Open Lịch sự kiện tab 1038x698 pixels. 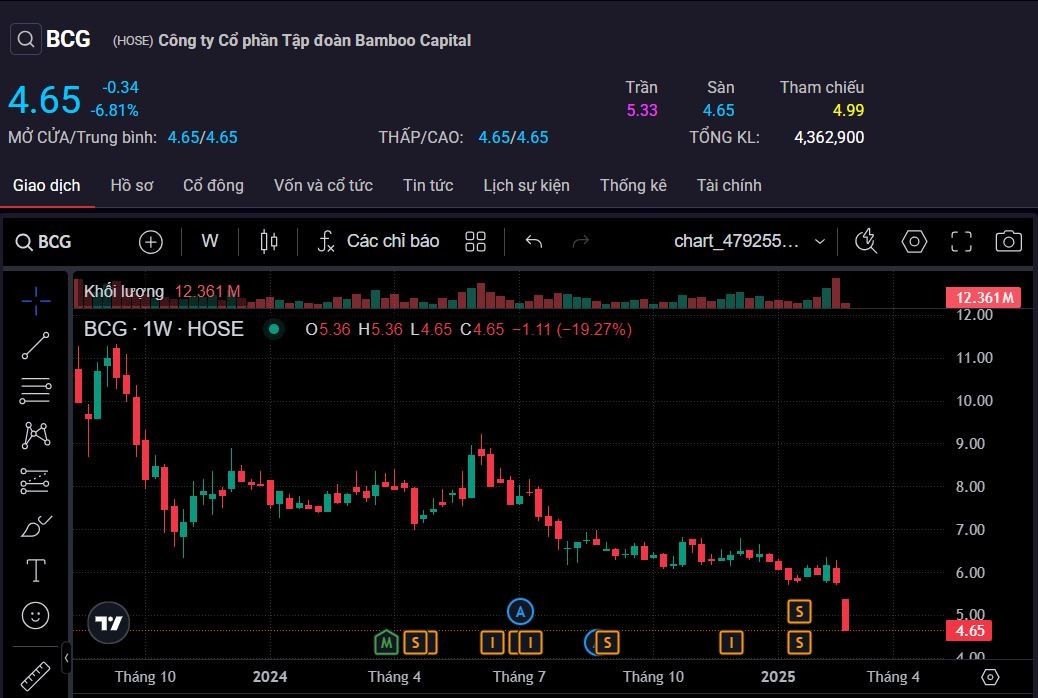point(526,185)
